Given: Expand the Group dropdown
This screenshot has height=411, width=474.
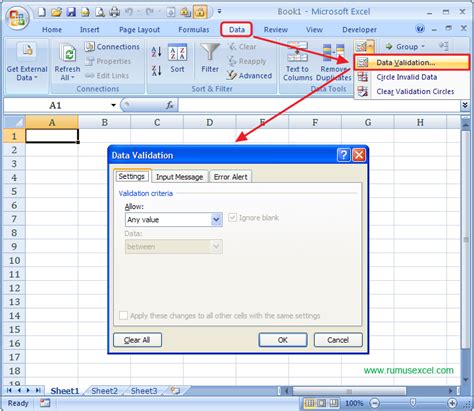Looking at the screenshot, I should (x=423, y=46).
